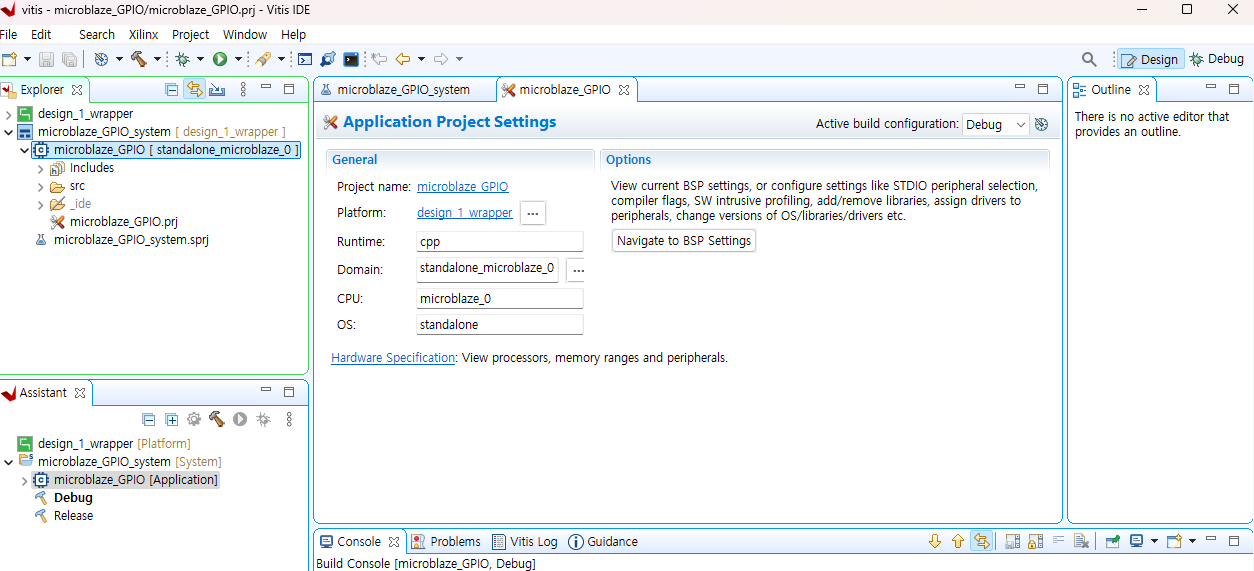The height and width of the screenshot is (571, 1254).
Task: Click the yellow Back arrow in toolbar
Action: [403, 59]
